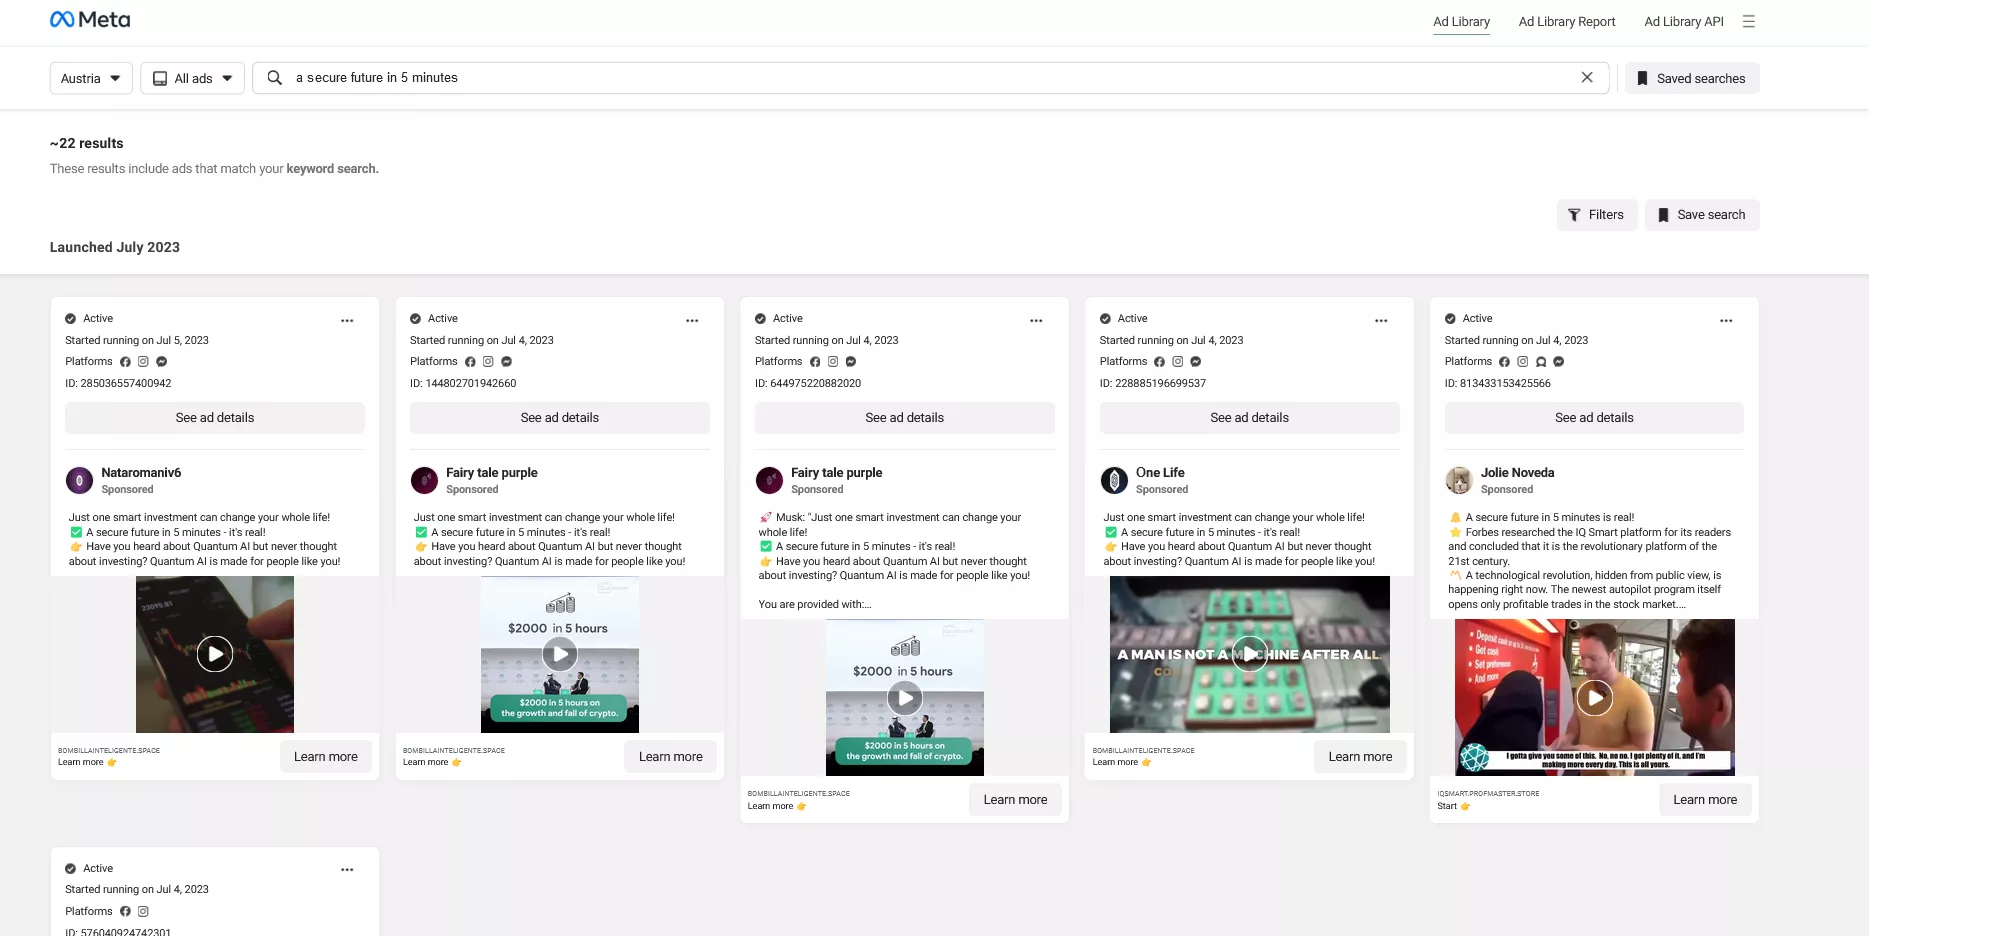
Task: Open the three-dot menu on Nataromaniv6's ad card
Action: click(x=347, y=320)
